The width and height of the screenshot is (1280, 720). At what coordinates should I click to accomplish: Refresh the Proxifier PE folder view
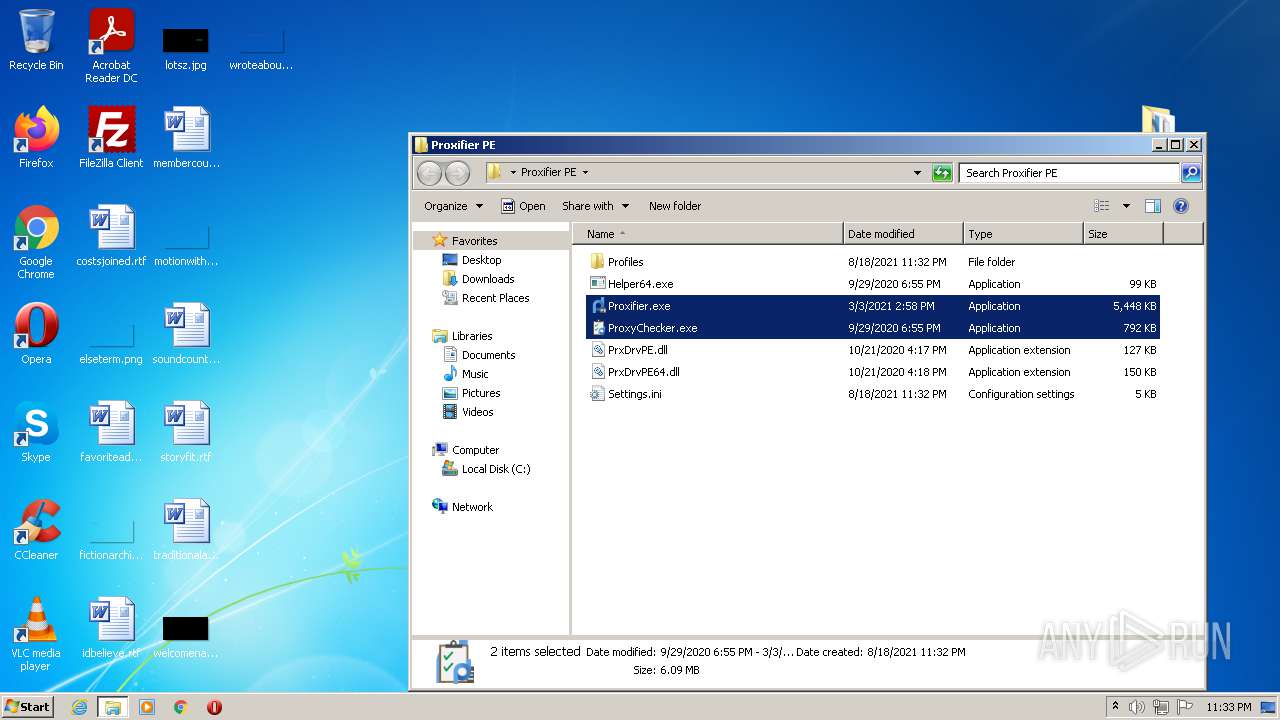(942, 173)
